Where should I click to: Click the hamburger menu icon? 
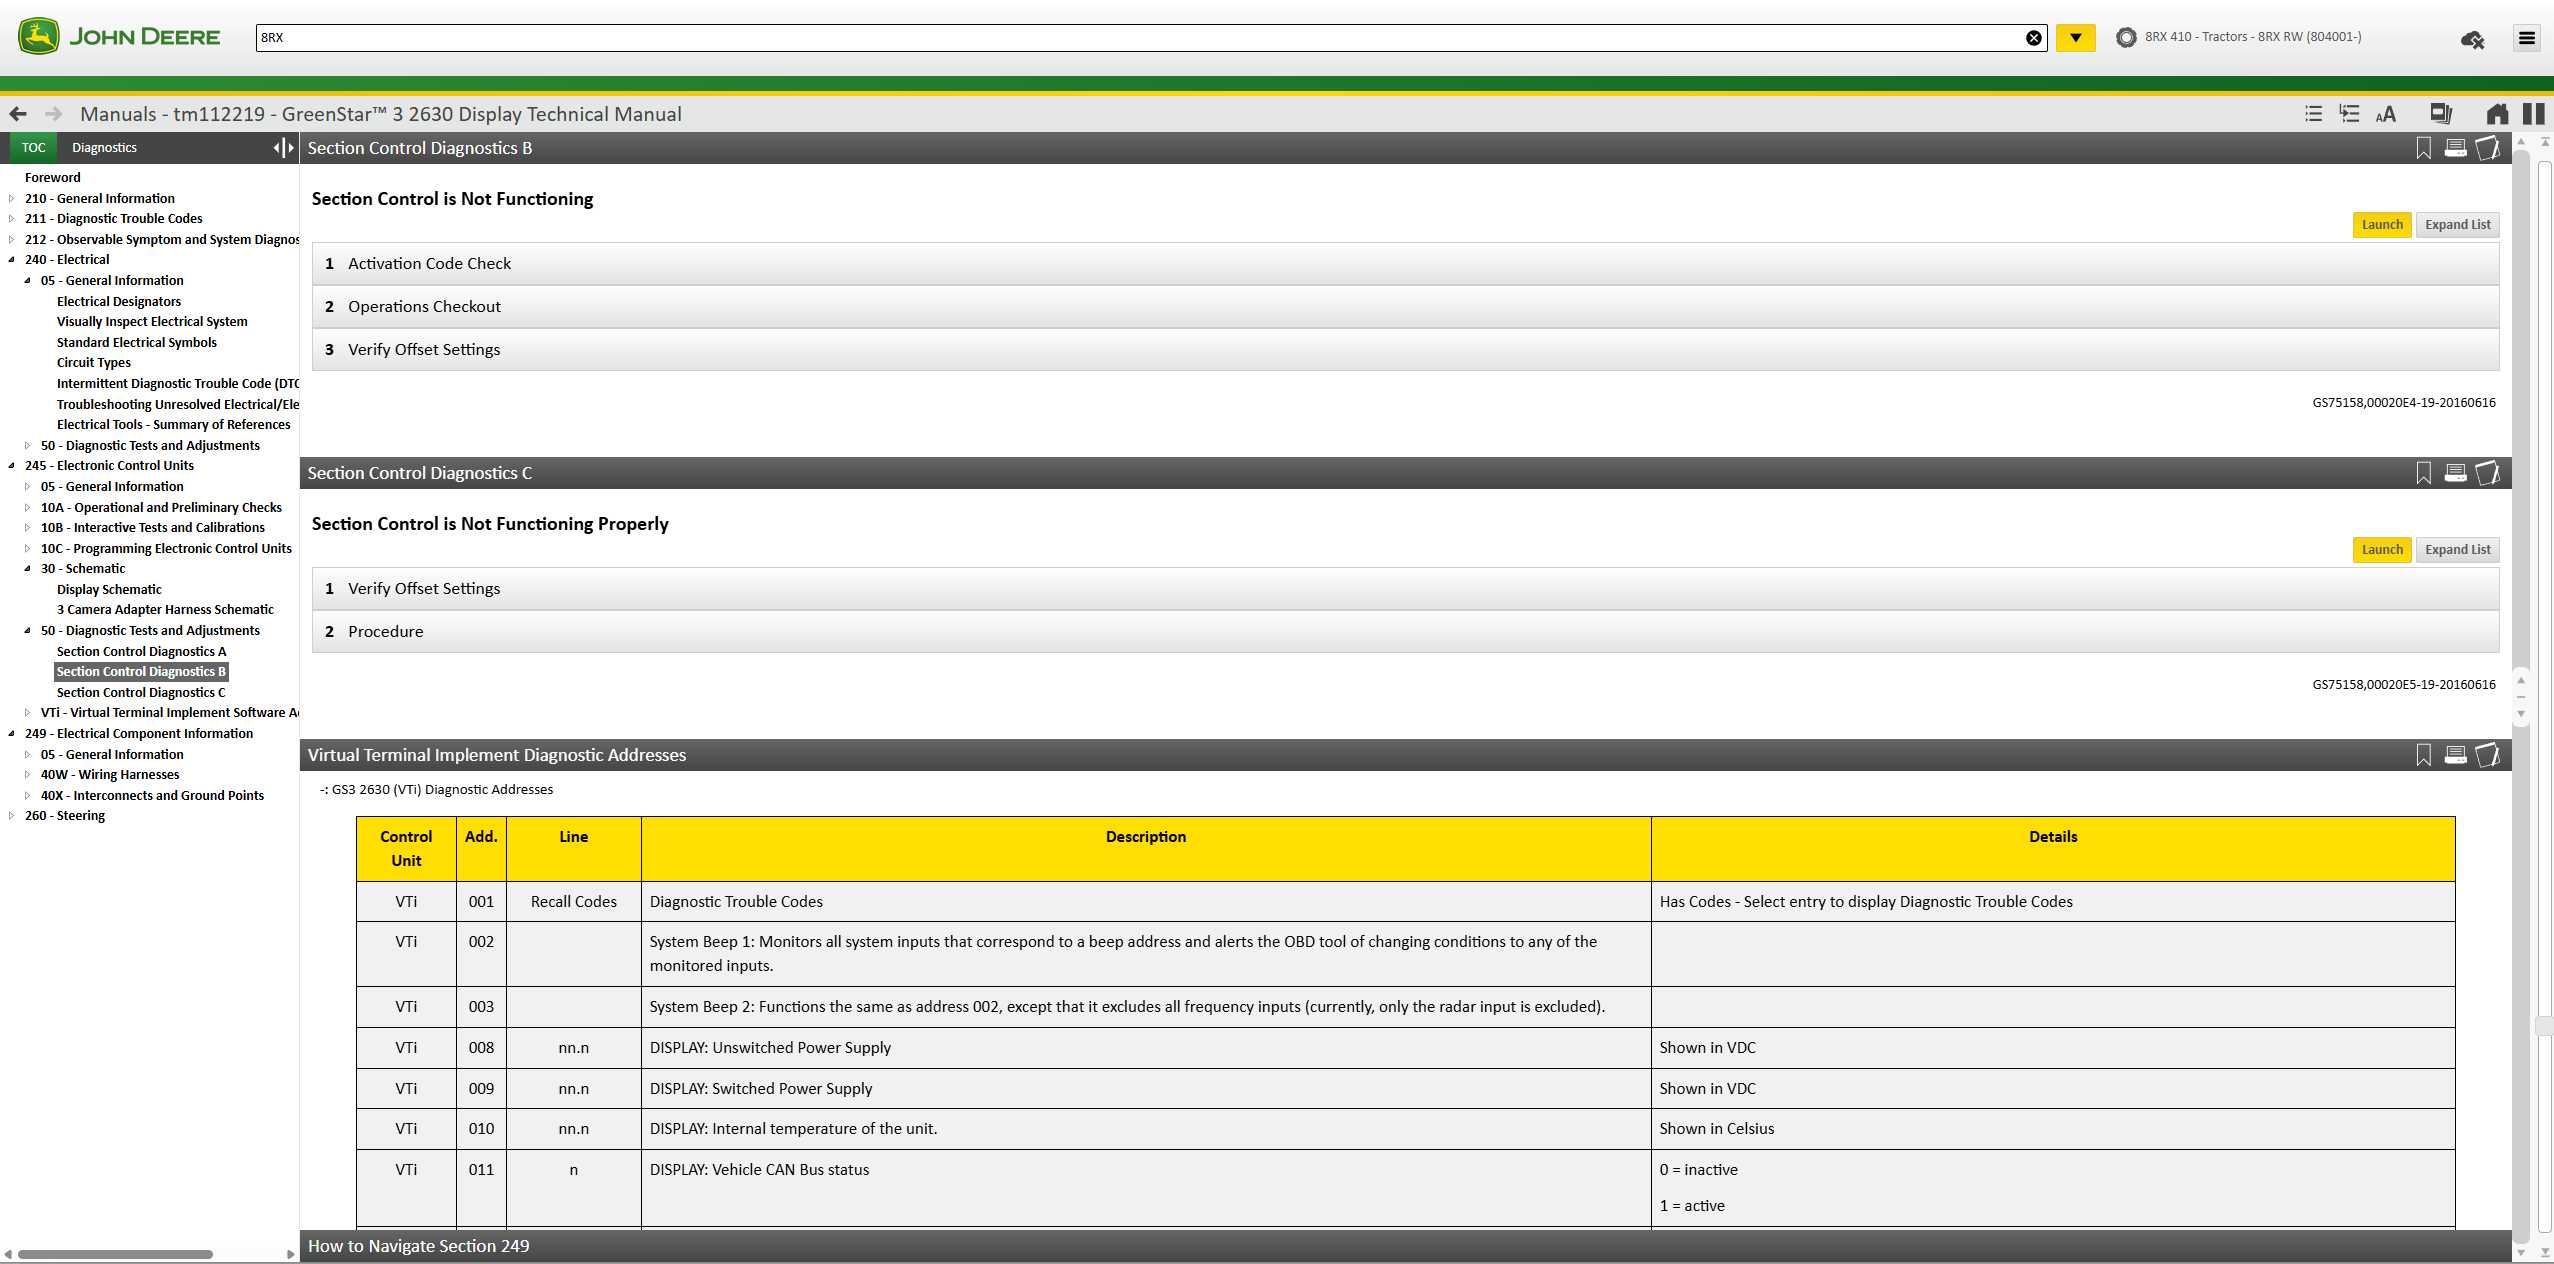tap(2527, 38)
